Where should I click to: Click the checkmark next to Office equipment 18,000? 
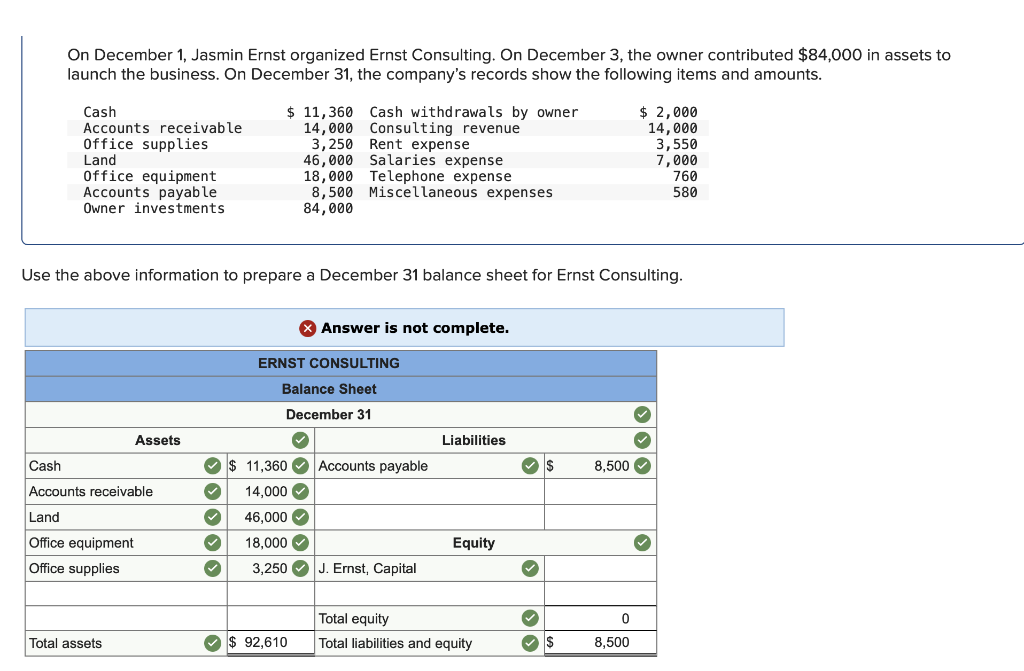pos(301,543)
